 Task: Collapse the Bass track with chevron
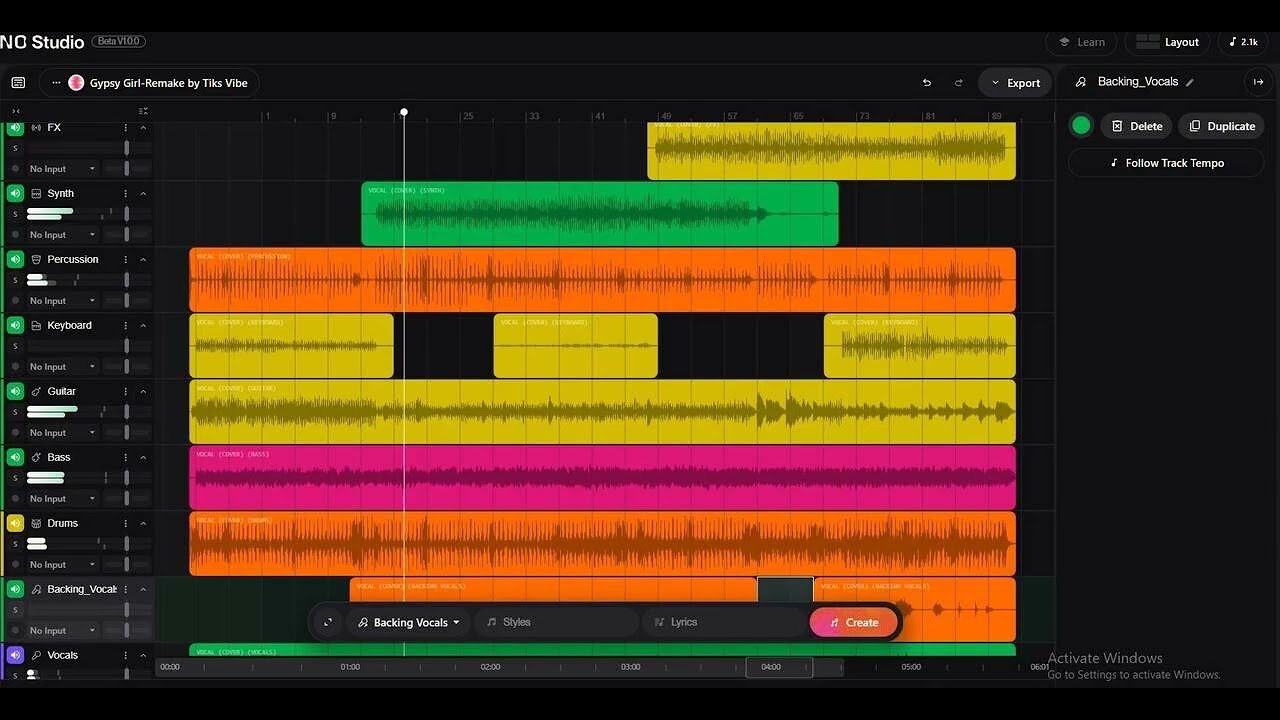point(143,457)
